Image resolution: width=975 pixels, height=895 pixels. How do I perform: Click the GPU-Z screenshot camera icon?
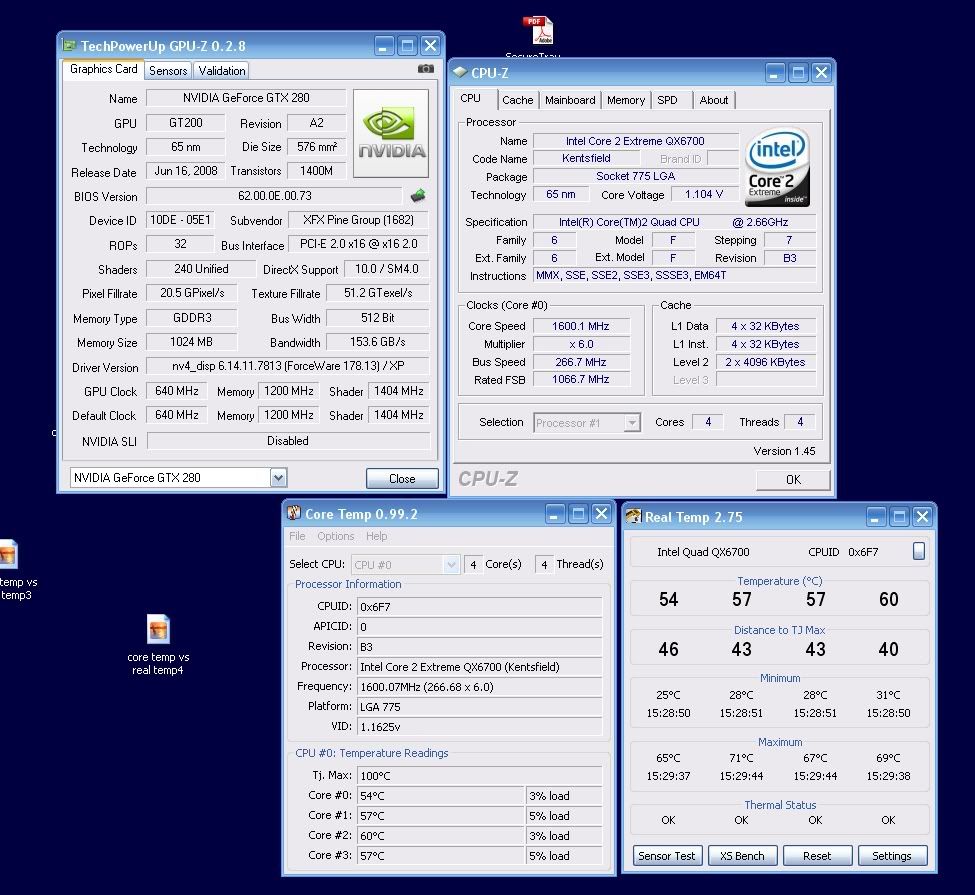426,69
